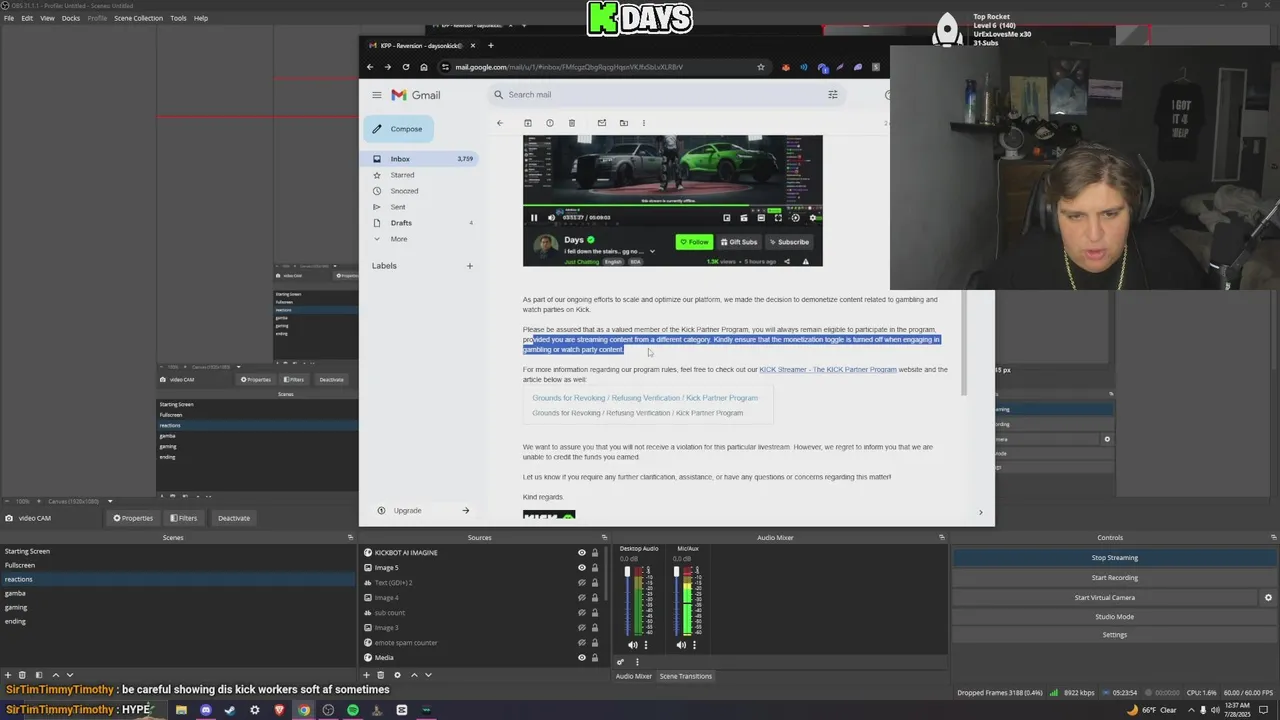
Task: Expand stream title chevron under Days
Action: tap(652, 251)
